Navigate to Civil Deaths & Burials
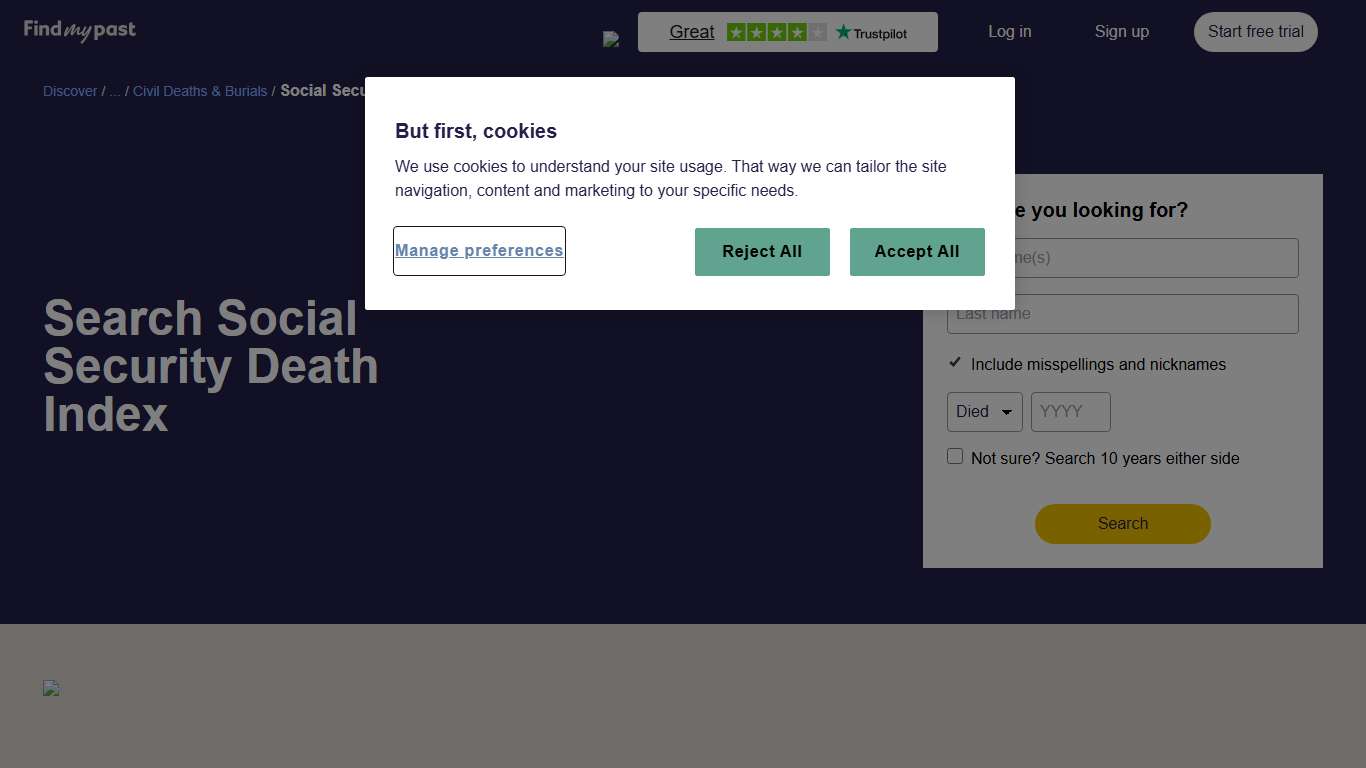The width and height of the screenshot is (1366, 768). pos(200,91)
